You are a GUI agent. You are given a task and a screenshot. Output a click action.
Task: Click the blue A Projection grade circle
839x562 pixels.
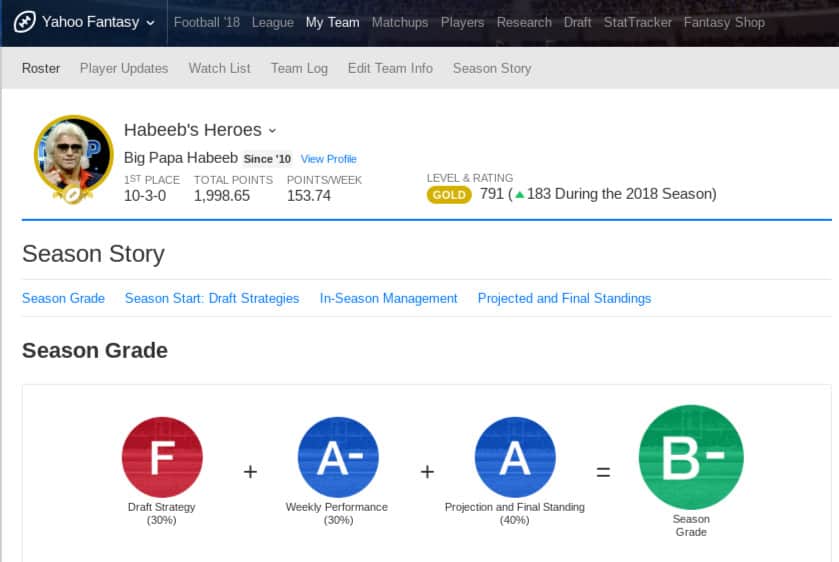point(514,457)
